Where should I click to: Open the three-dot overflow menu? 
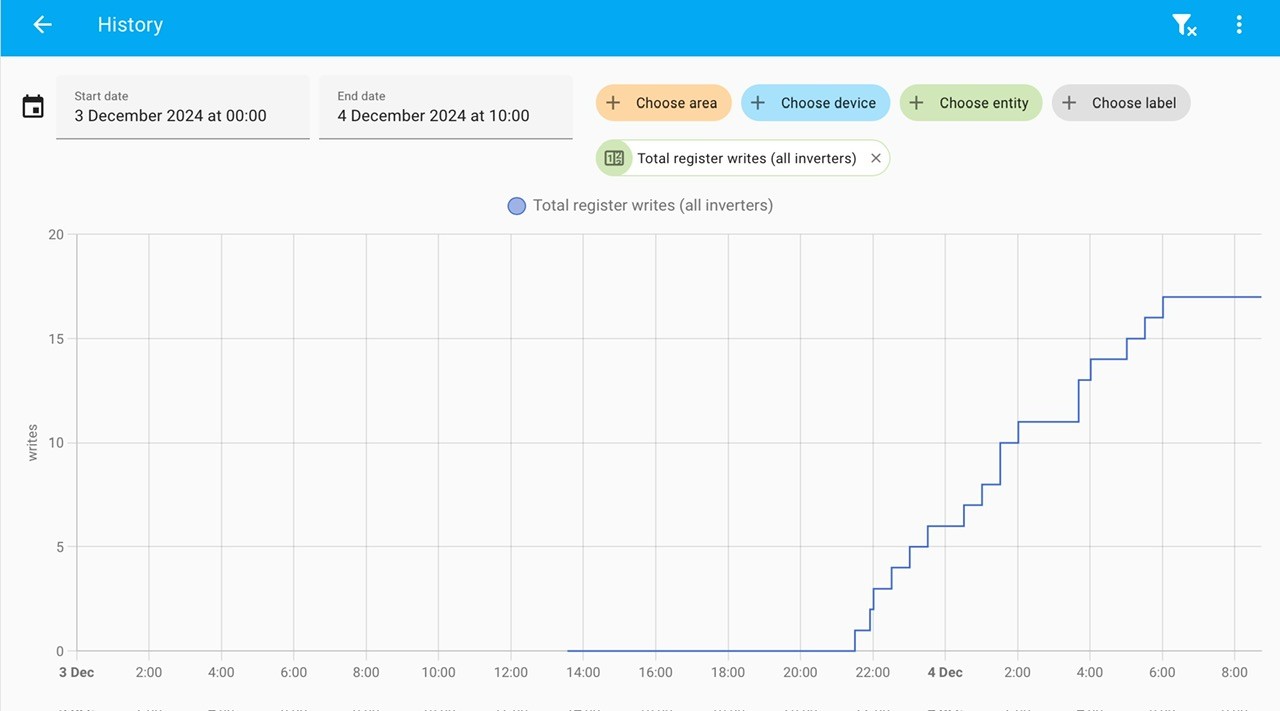[1239, 25]
